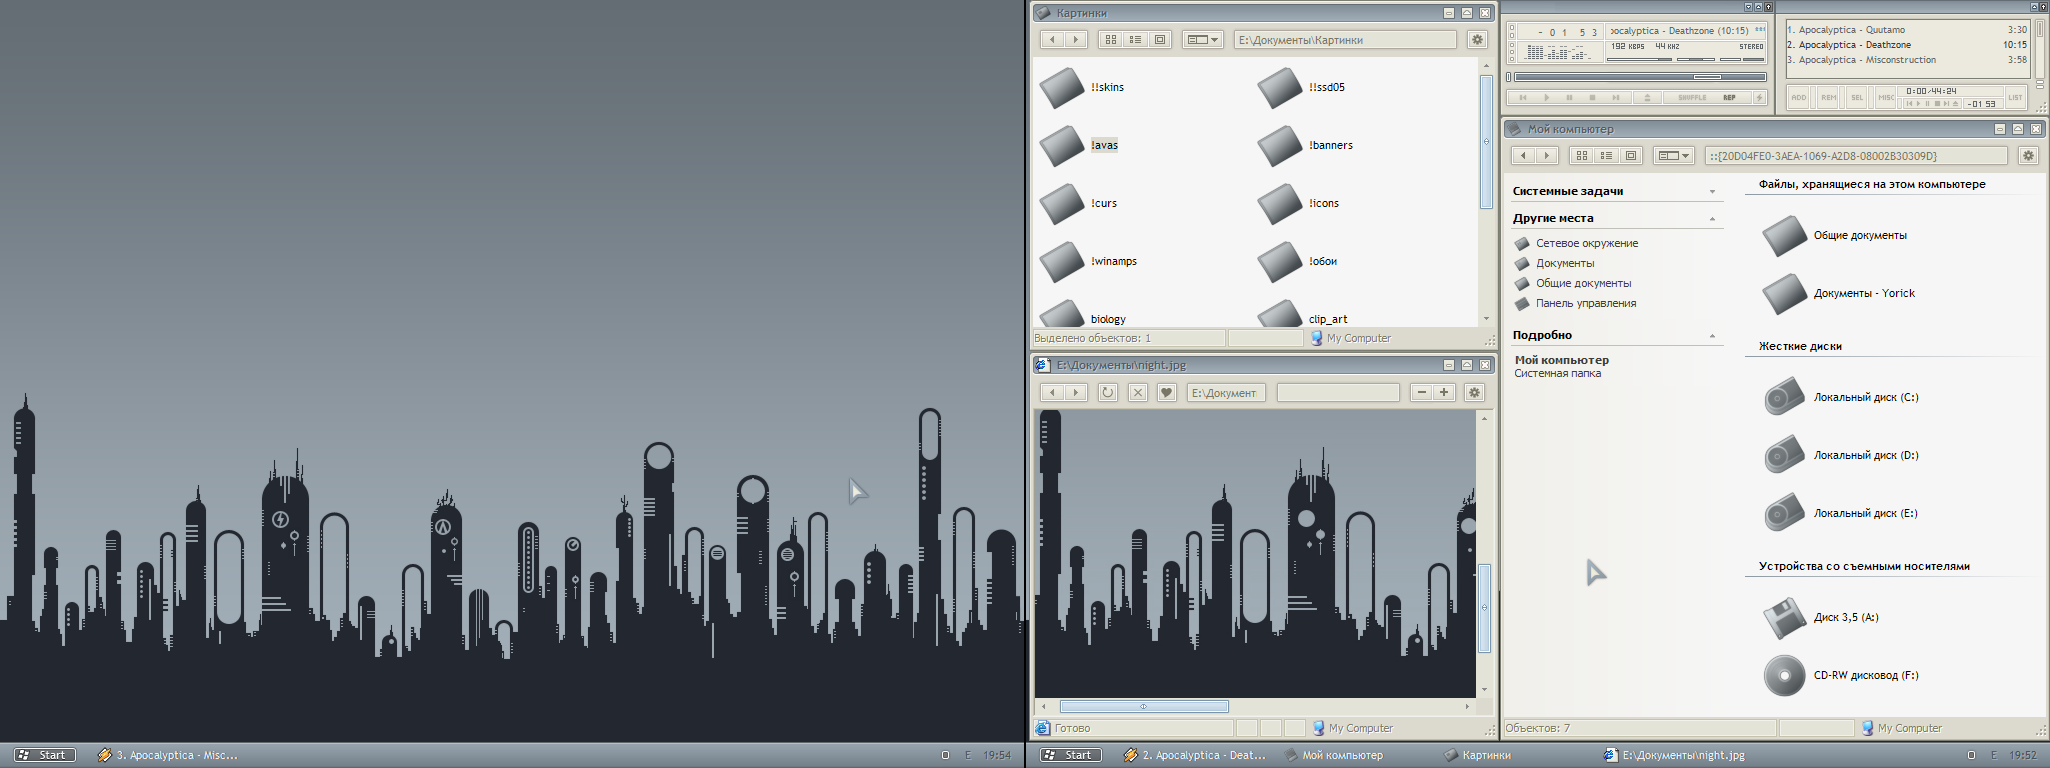Click Back in the night.jpg browser window
The height and width of the screenshot is (768, 2050).
1052,393
